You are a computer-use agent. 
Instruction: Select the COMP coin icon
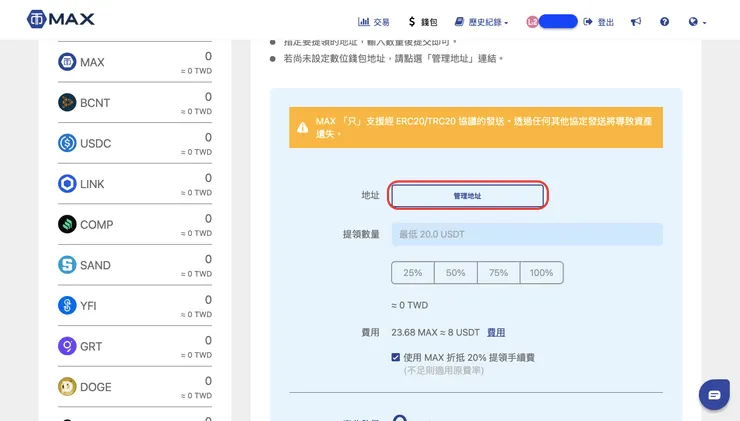[67, 224]
